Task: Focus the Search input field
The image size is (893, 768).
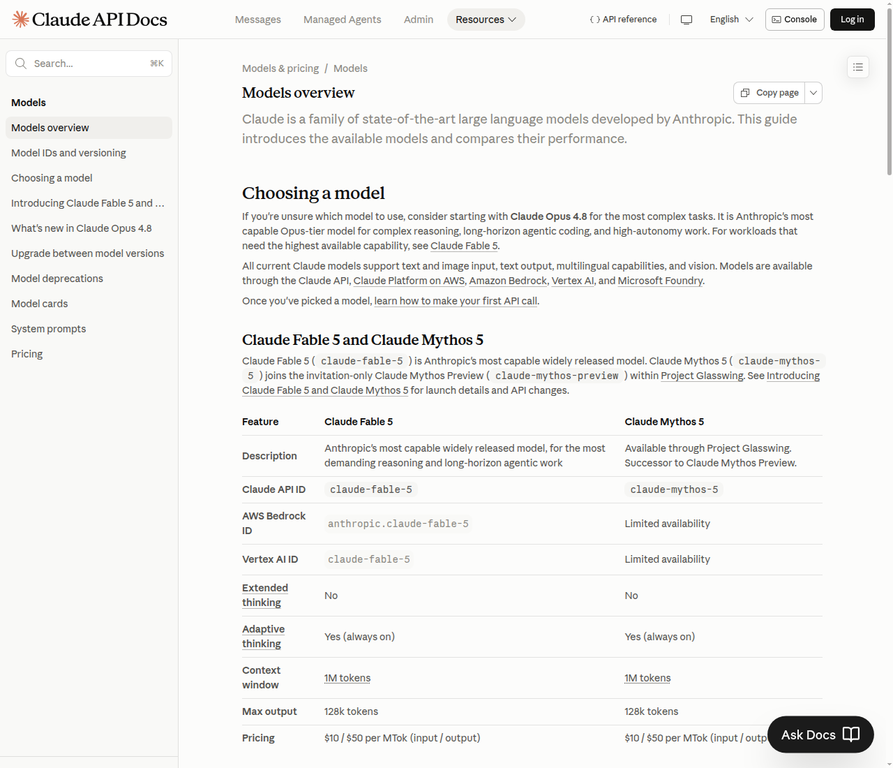Action: (89, 63)
